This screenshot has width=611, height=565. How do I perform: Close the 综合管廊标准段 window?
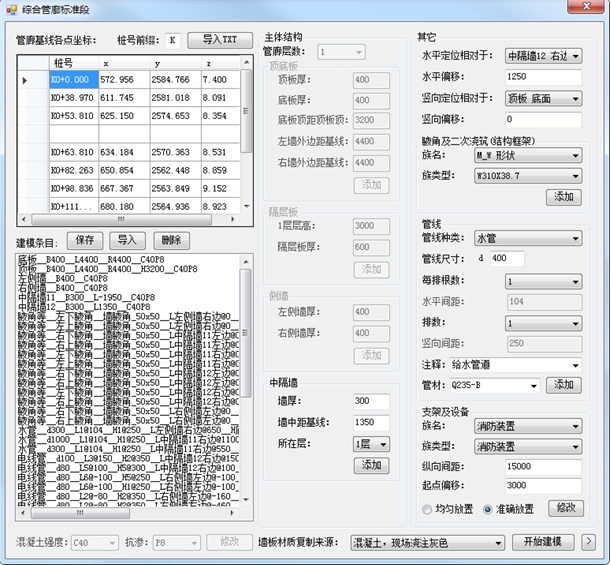(586, 7)
